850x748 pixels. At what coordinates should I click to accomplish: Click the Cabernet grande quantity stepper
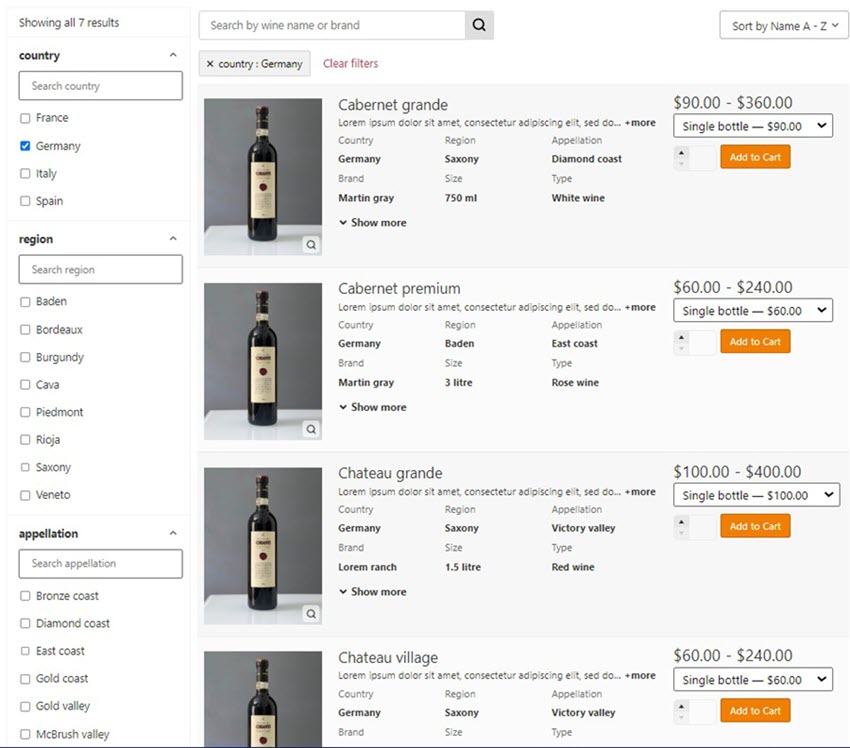coord(695,158)
